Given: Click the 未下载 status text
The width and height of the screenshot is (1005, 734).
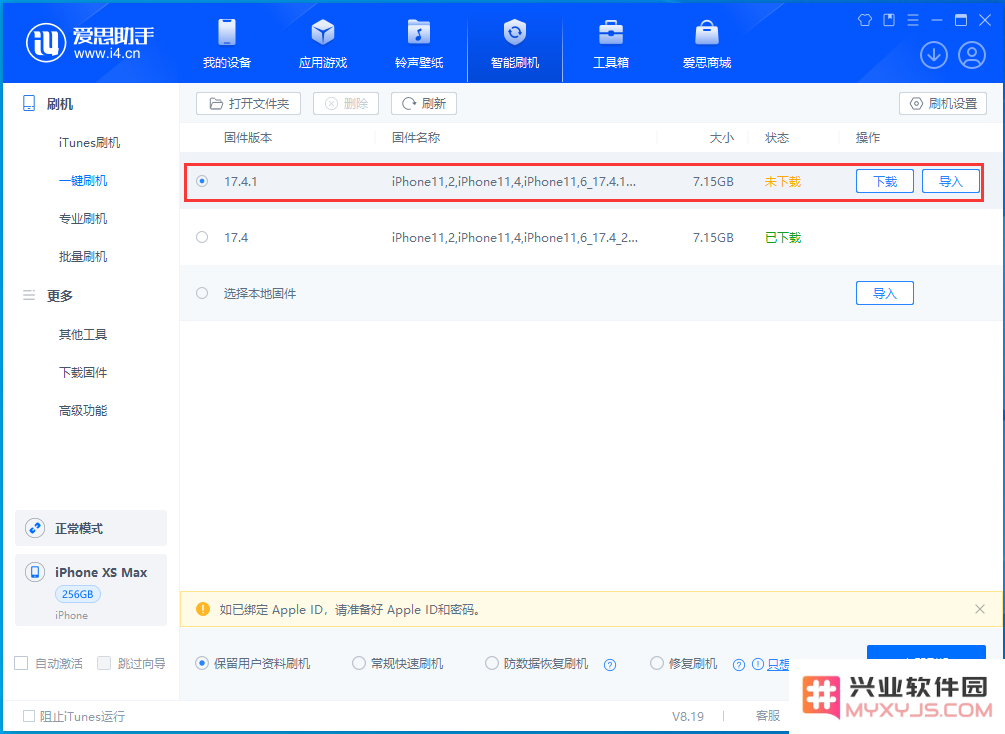Looking at the screenshot, I should point(783,181).
